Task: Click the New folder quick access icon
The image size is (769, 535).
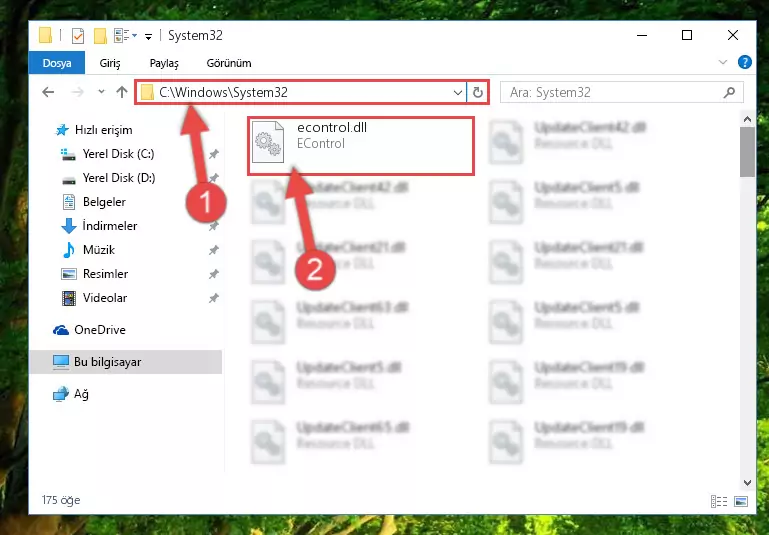Action: (100, 36)
